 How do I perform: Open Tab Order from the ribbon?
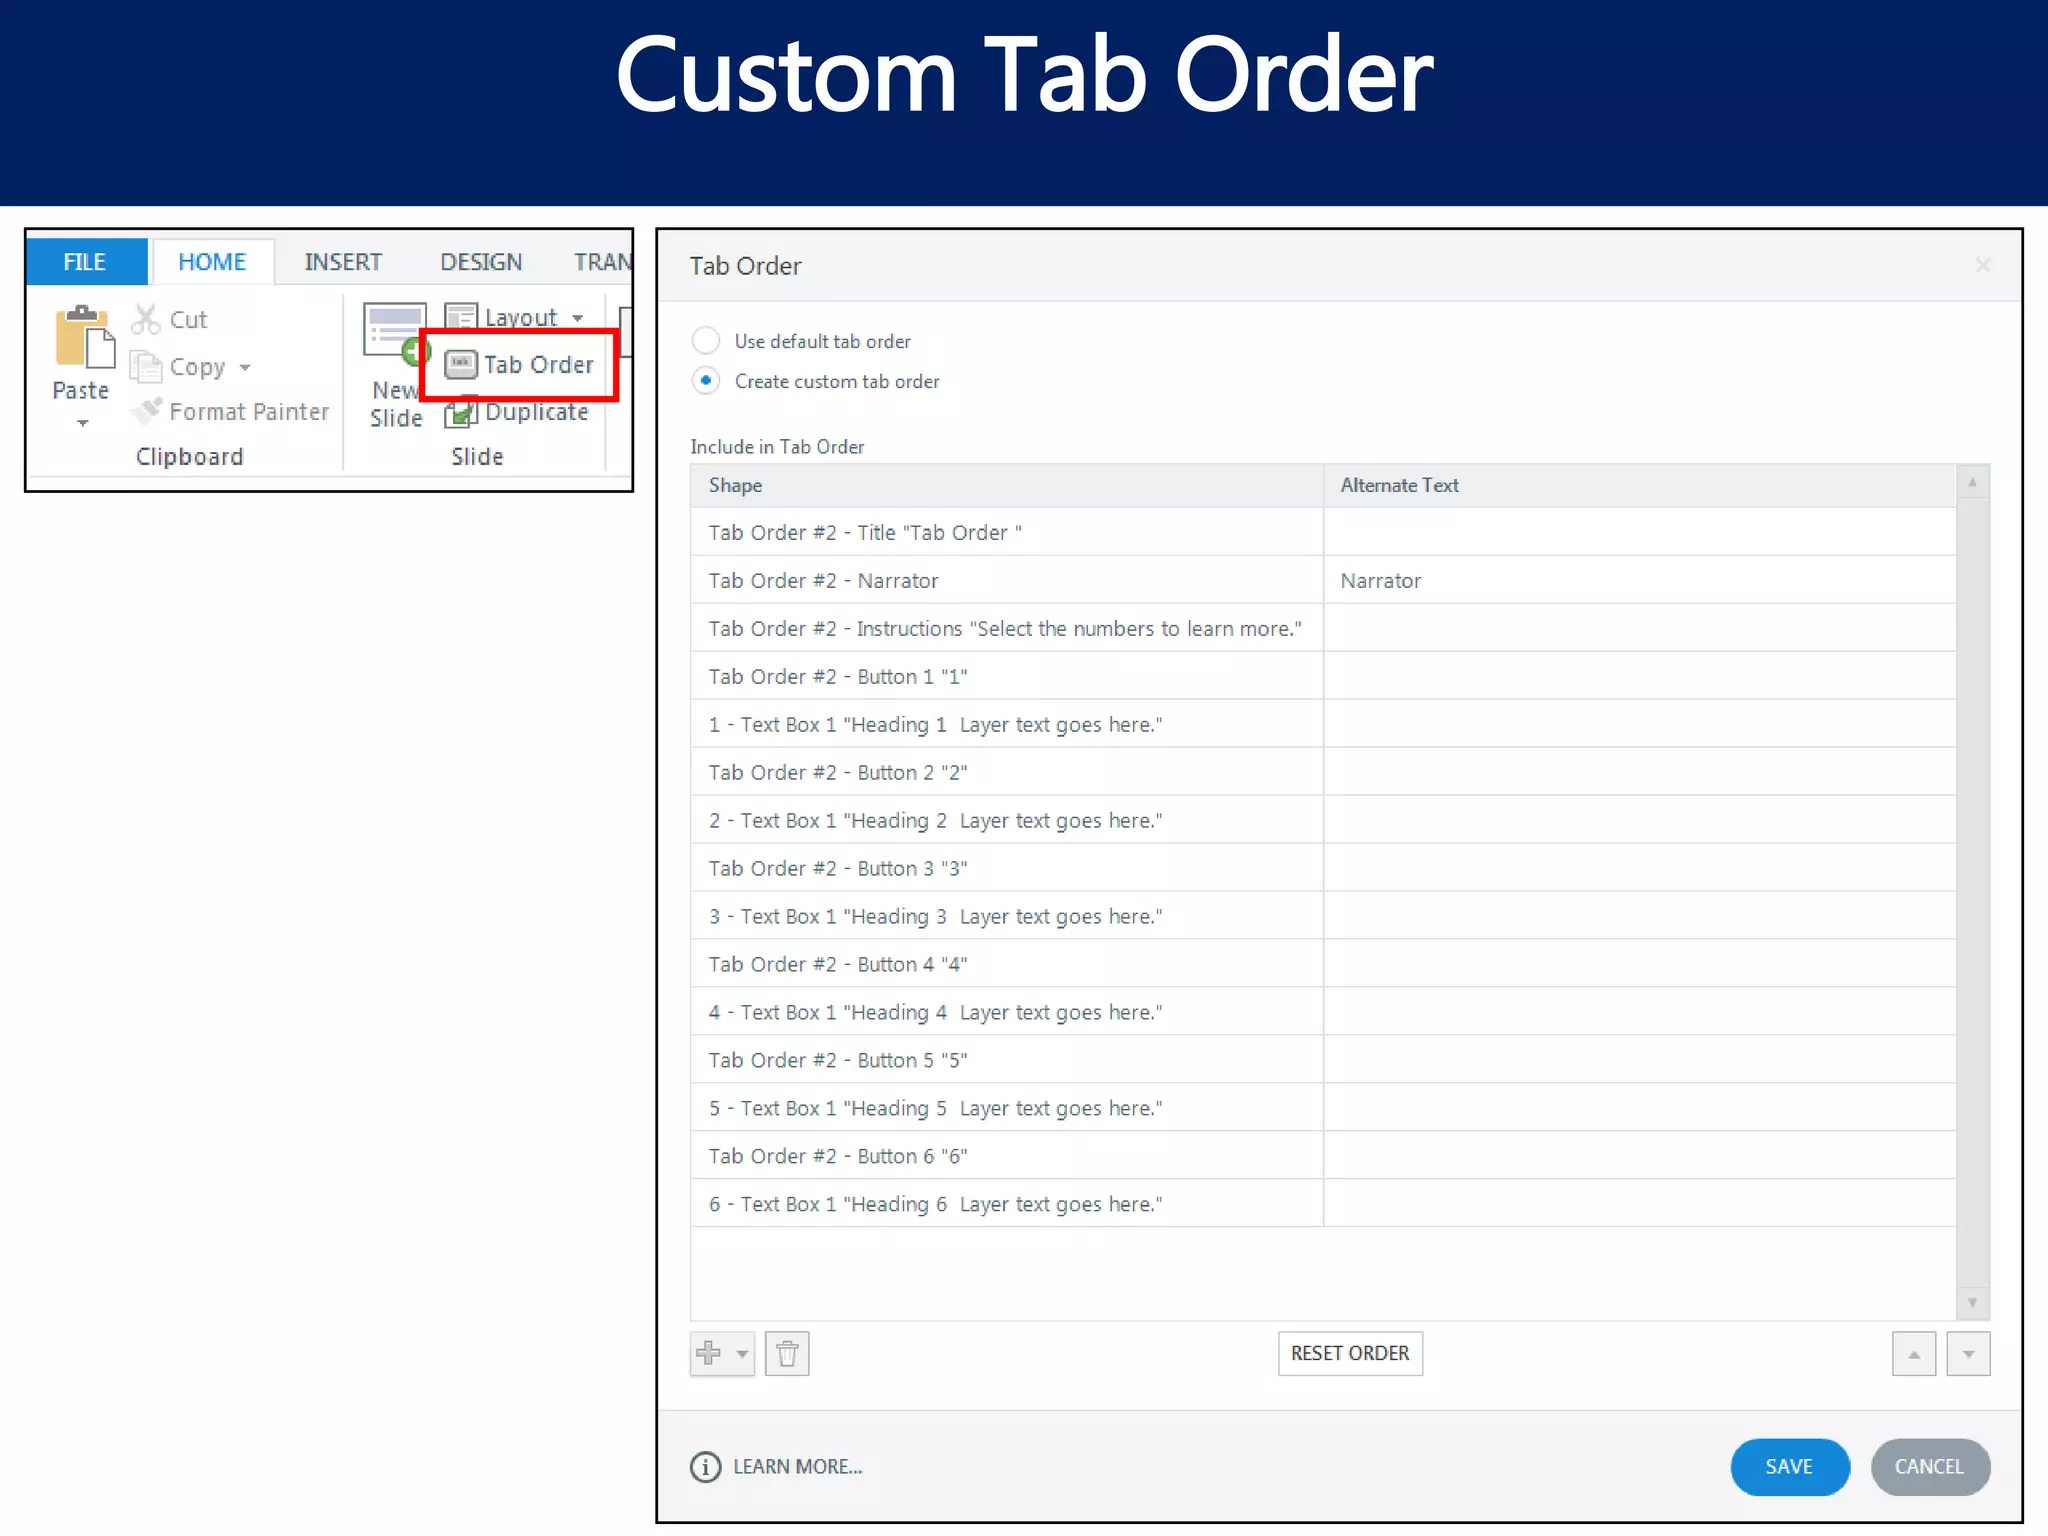519,365
